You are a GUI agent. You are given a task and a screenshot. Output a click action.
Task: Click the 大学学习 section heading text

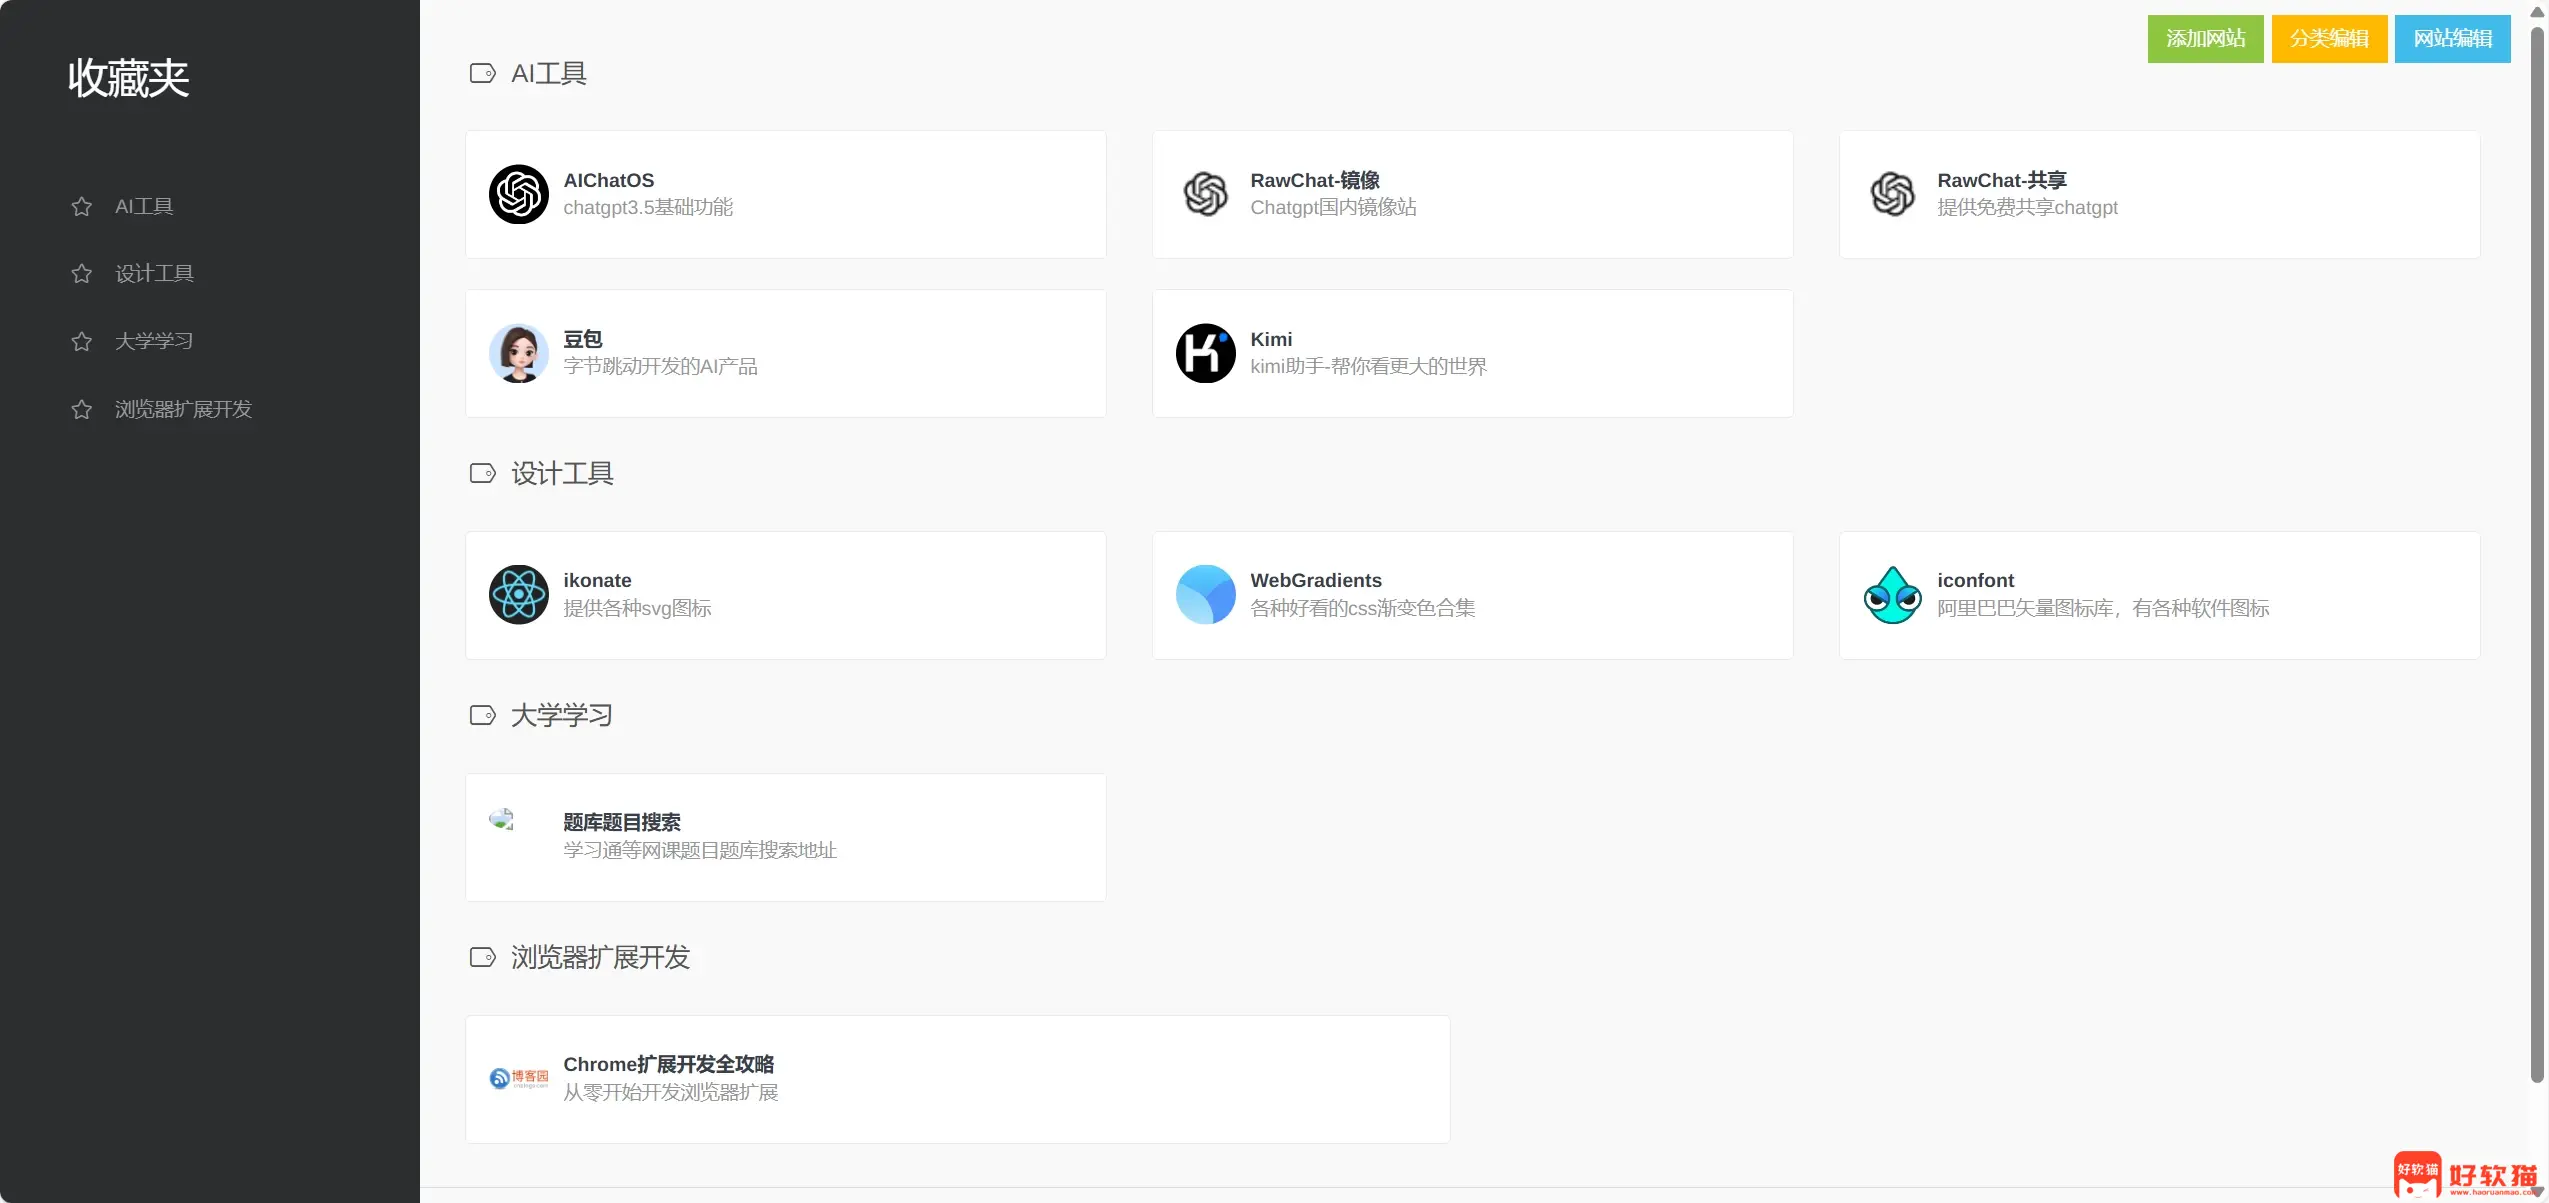coord(562,715)
